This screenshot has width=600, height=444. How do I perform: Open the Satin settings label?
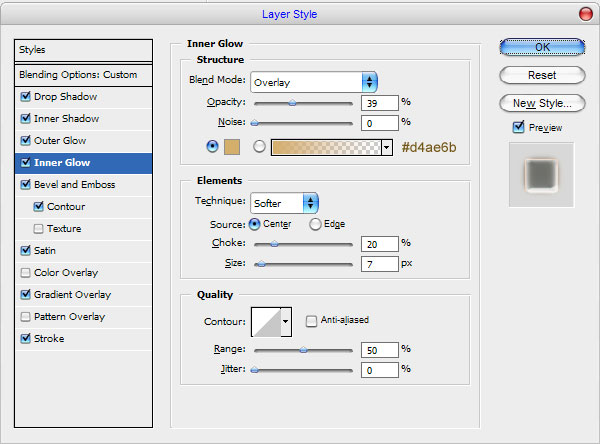tap(45, 251)
